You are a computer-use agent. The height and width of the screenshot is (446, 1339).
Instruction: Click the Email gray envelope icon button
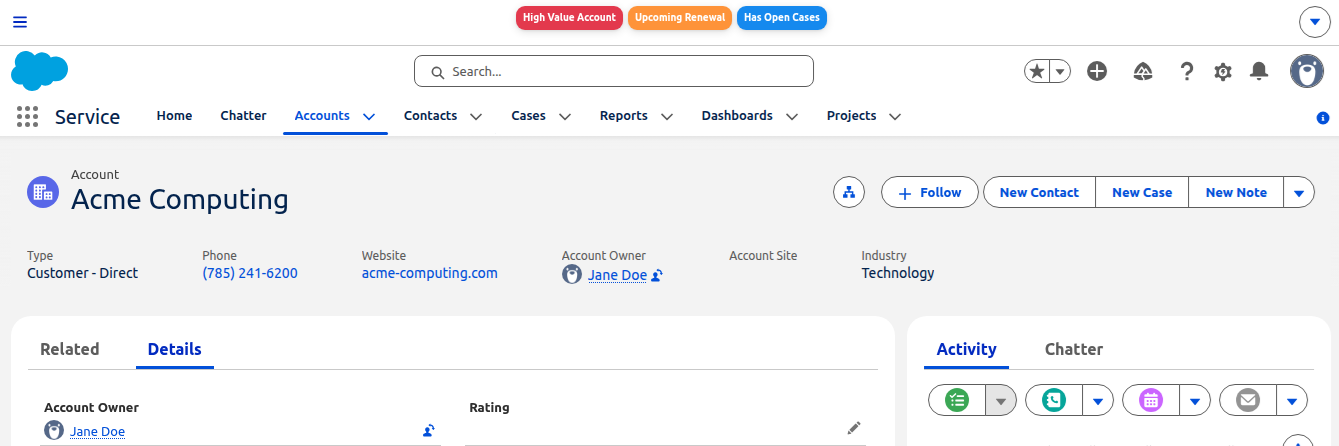pos(1248,400)
